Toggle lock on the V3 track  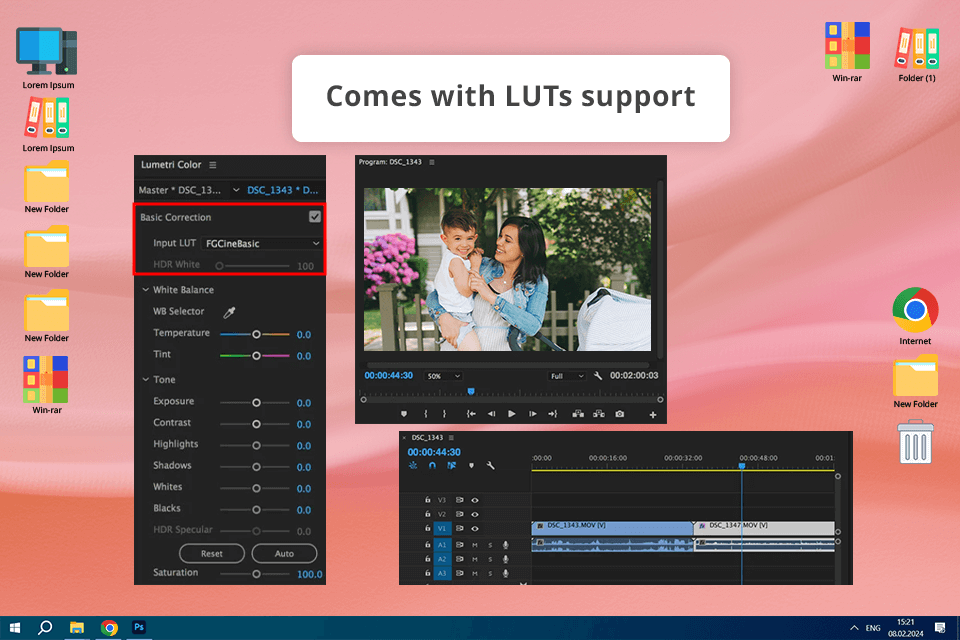(427, 500)
